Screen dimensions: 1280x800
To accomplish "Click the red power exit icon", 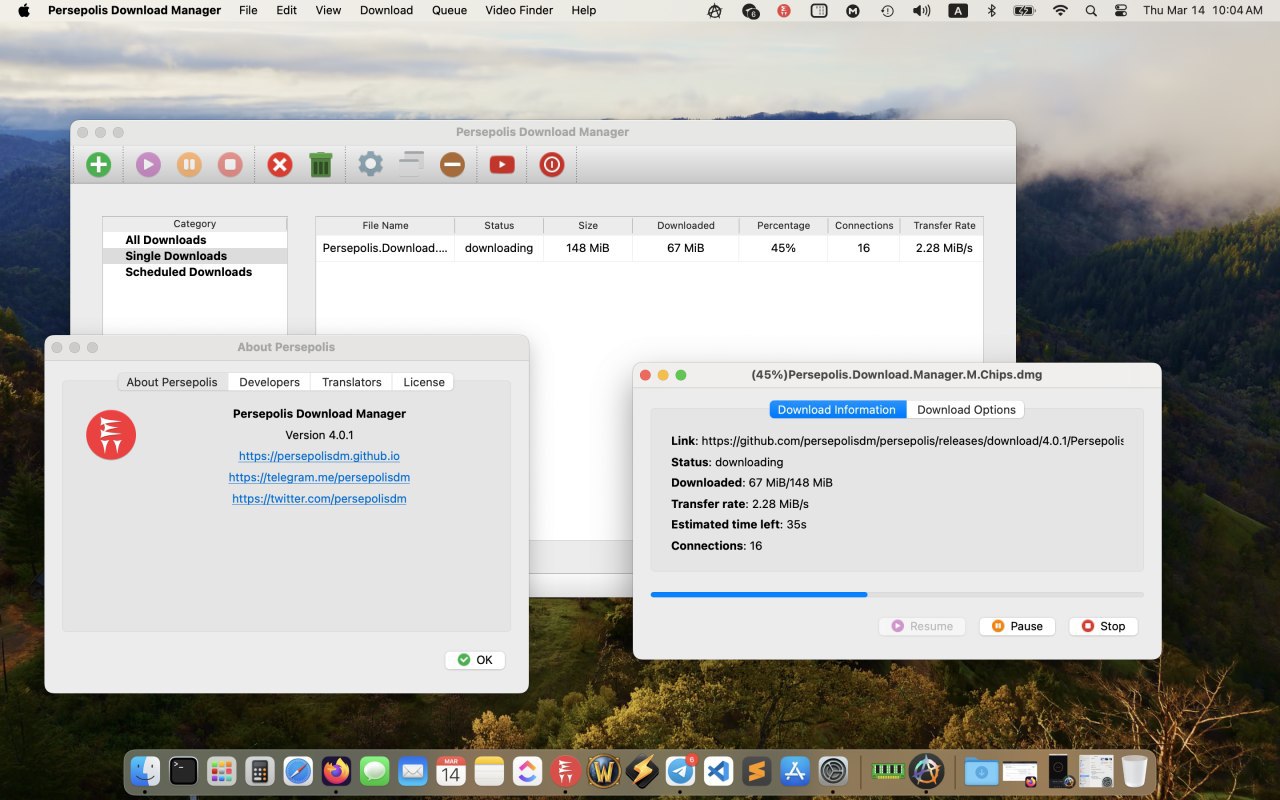I will tap(552, 165).
